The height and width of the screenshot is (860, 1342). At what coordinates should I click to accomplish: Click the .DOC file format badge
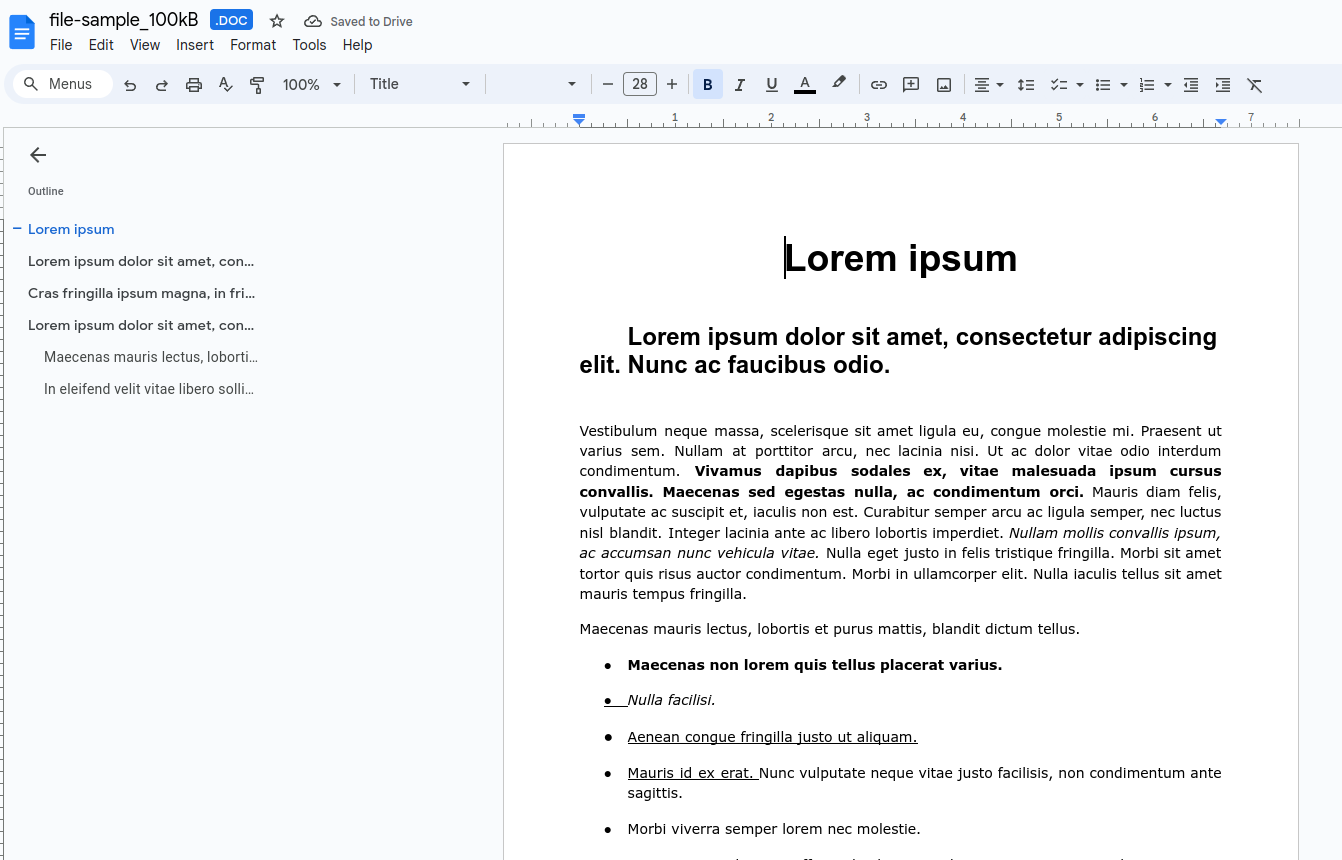point(231,20)
